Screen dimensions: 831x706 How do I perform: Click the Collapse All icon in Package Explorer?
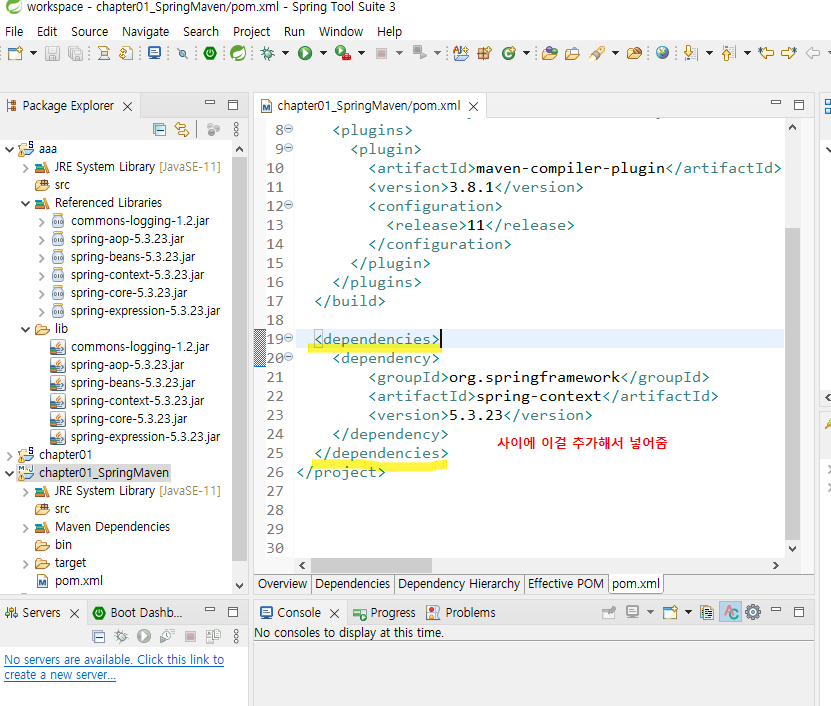pyautogui.click(x=159, y=129)
